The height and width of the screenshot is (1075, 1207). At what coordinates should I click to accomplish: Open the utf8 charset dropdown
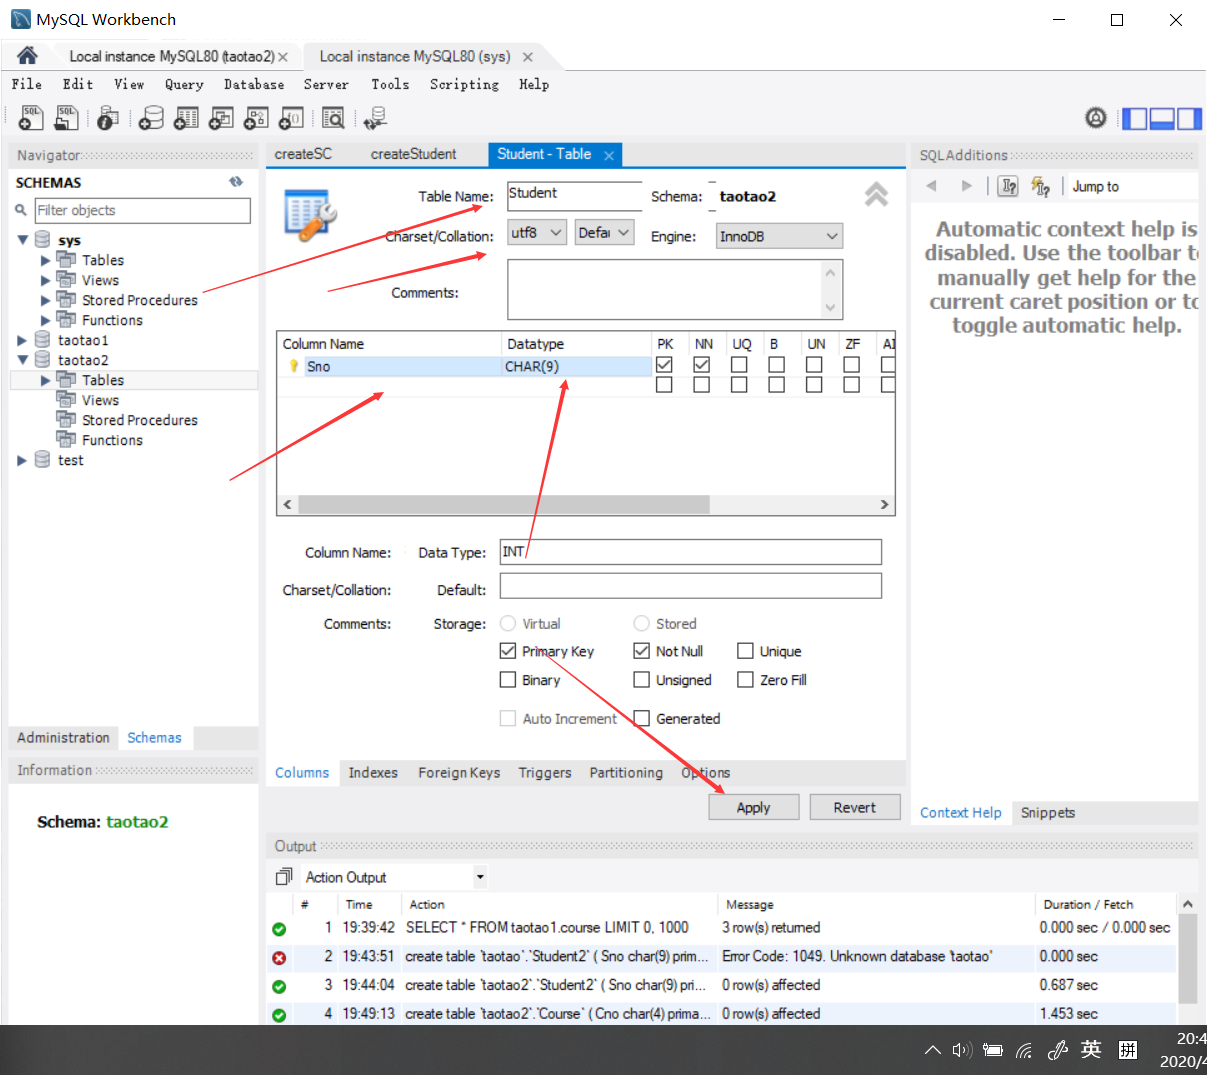point(537,232)
